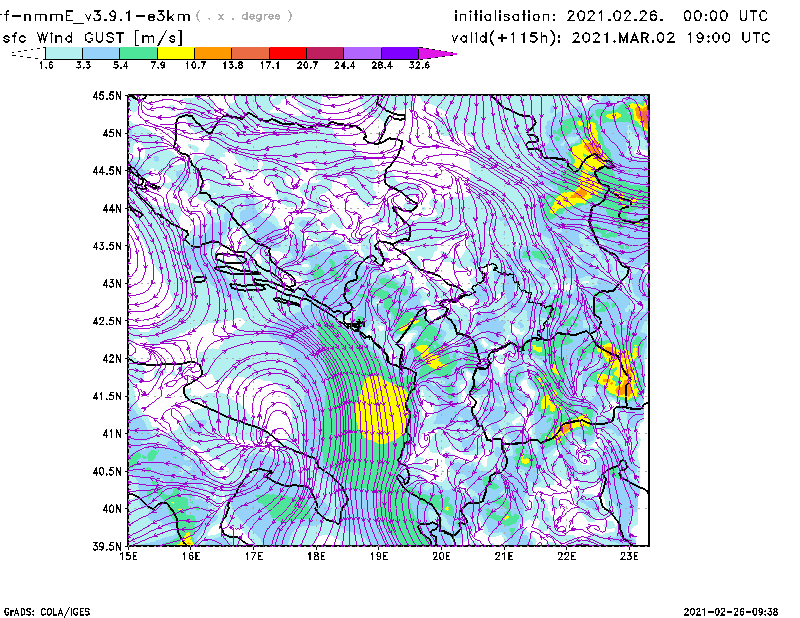Click the legend value 17.1
800x618 pixels.
[x=270, y=65]
